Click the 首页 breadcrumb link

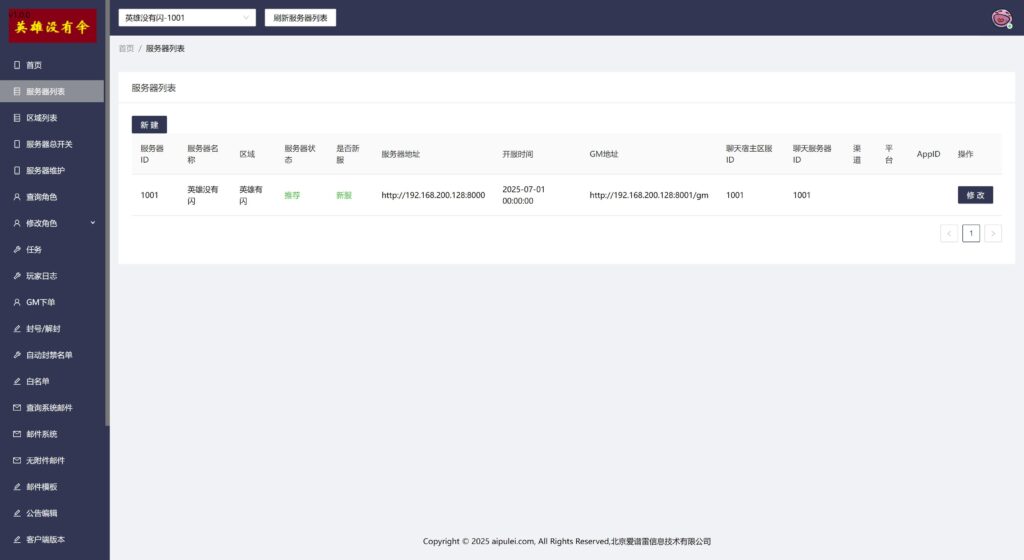tap(126, 48)
